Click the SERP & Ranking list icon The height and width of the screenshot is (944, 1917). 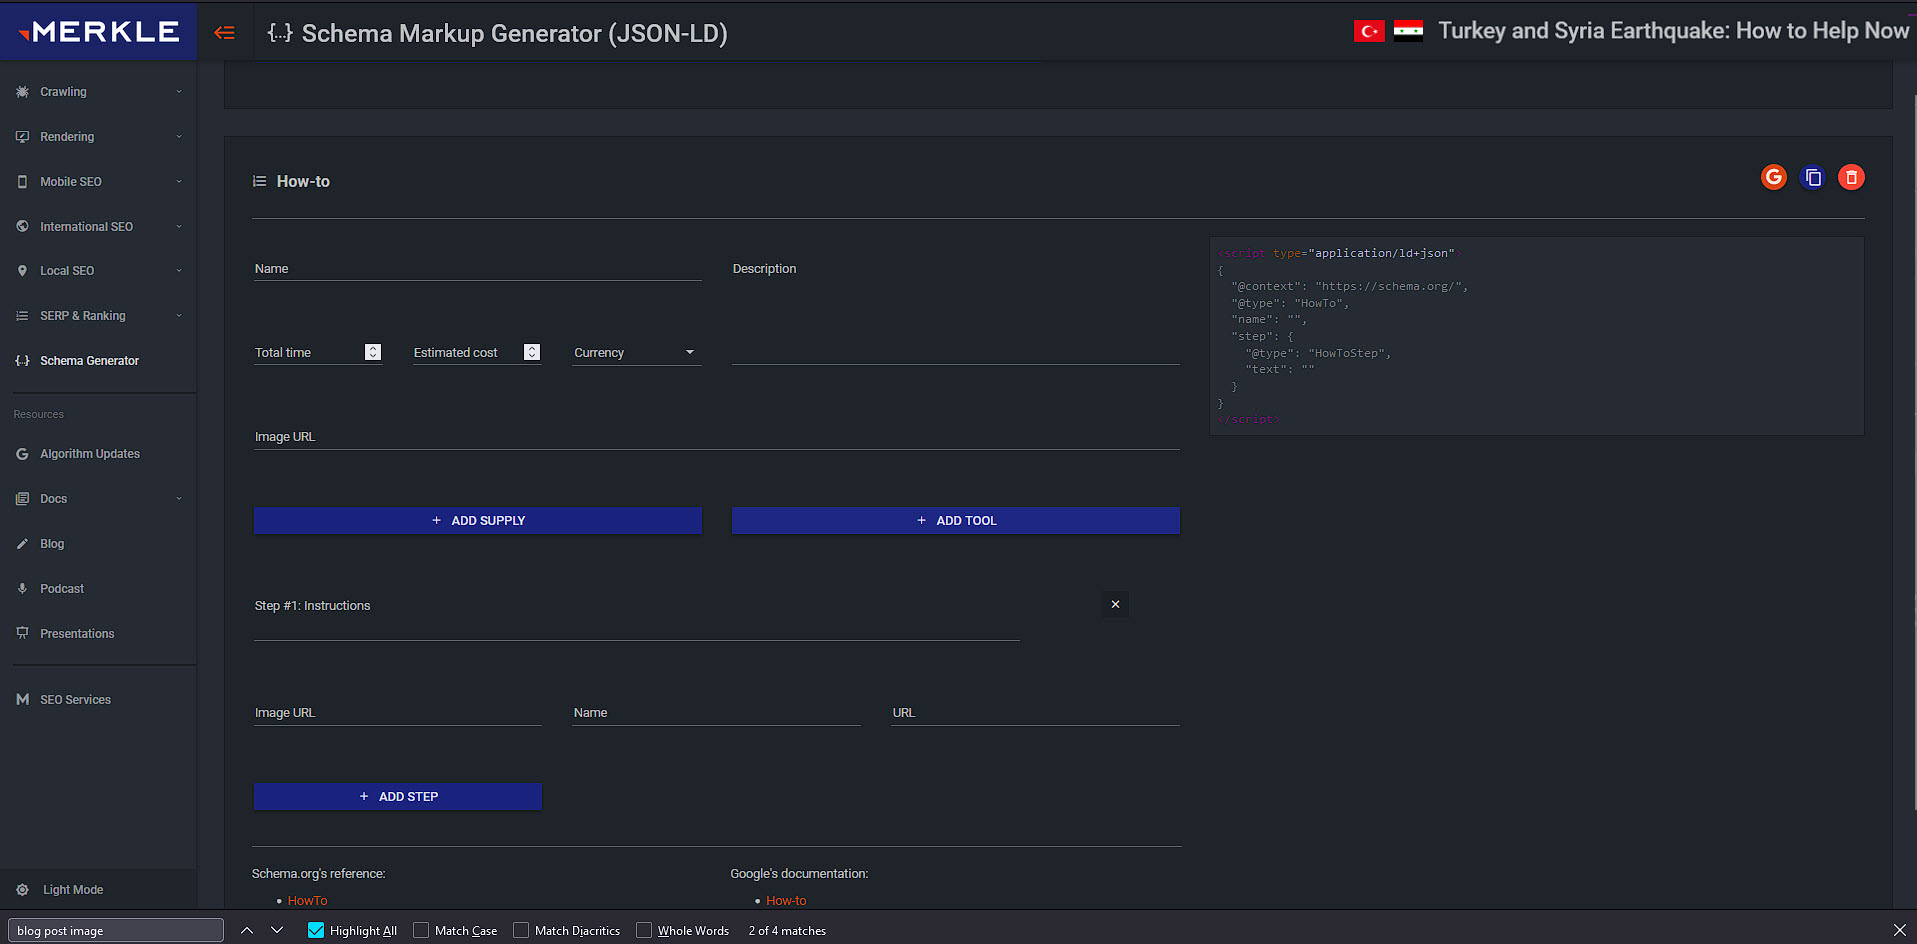point(22,315)
